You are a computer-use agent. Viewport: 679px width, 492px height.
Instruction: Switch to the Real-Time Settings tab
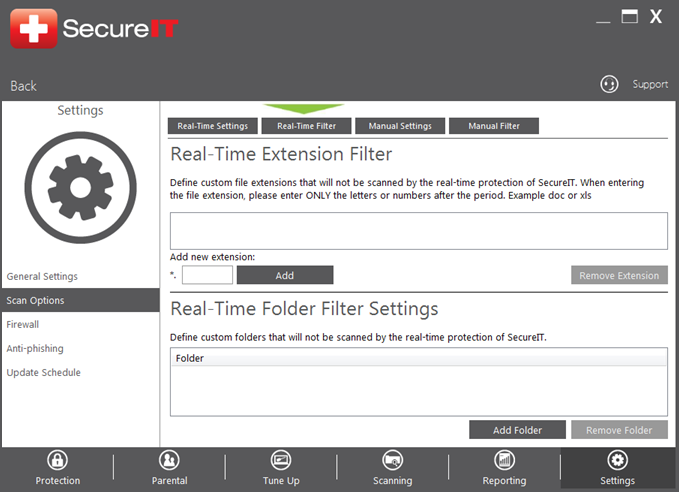click(x=212, y=126)
